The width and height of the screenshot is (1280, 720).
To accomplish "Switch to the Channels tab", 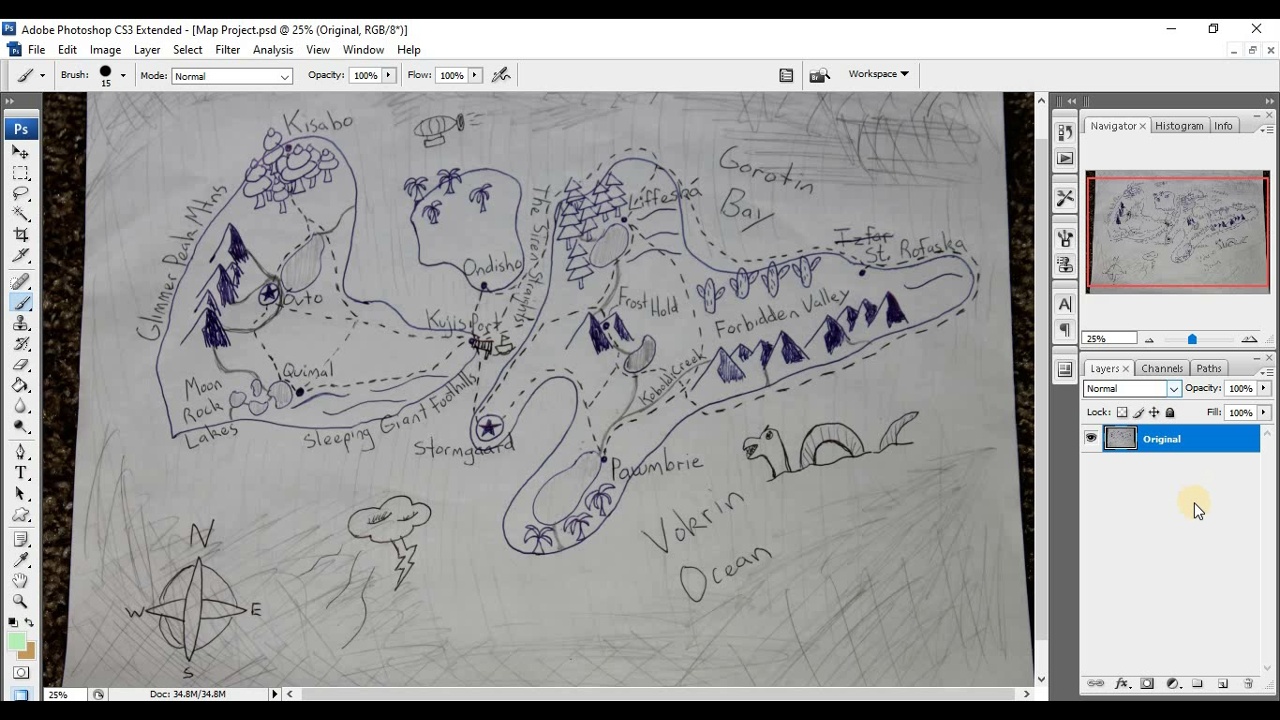I will point(1162,368).
